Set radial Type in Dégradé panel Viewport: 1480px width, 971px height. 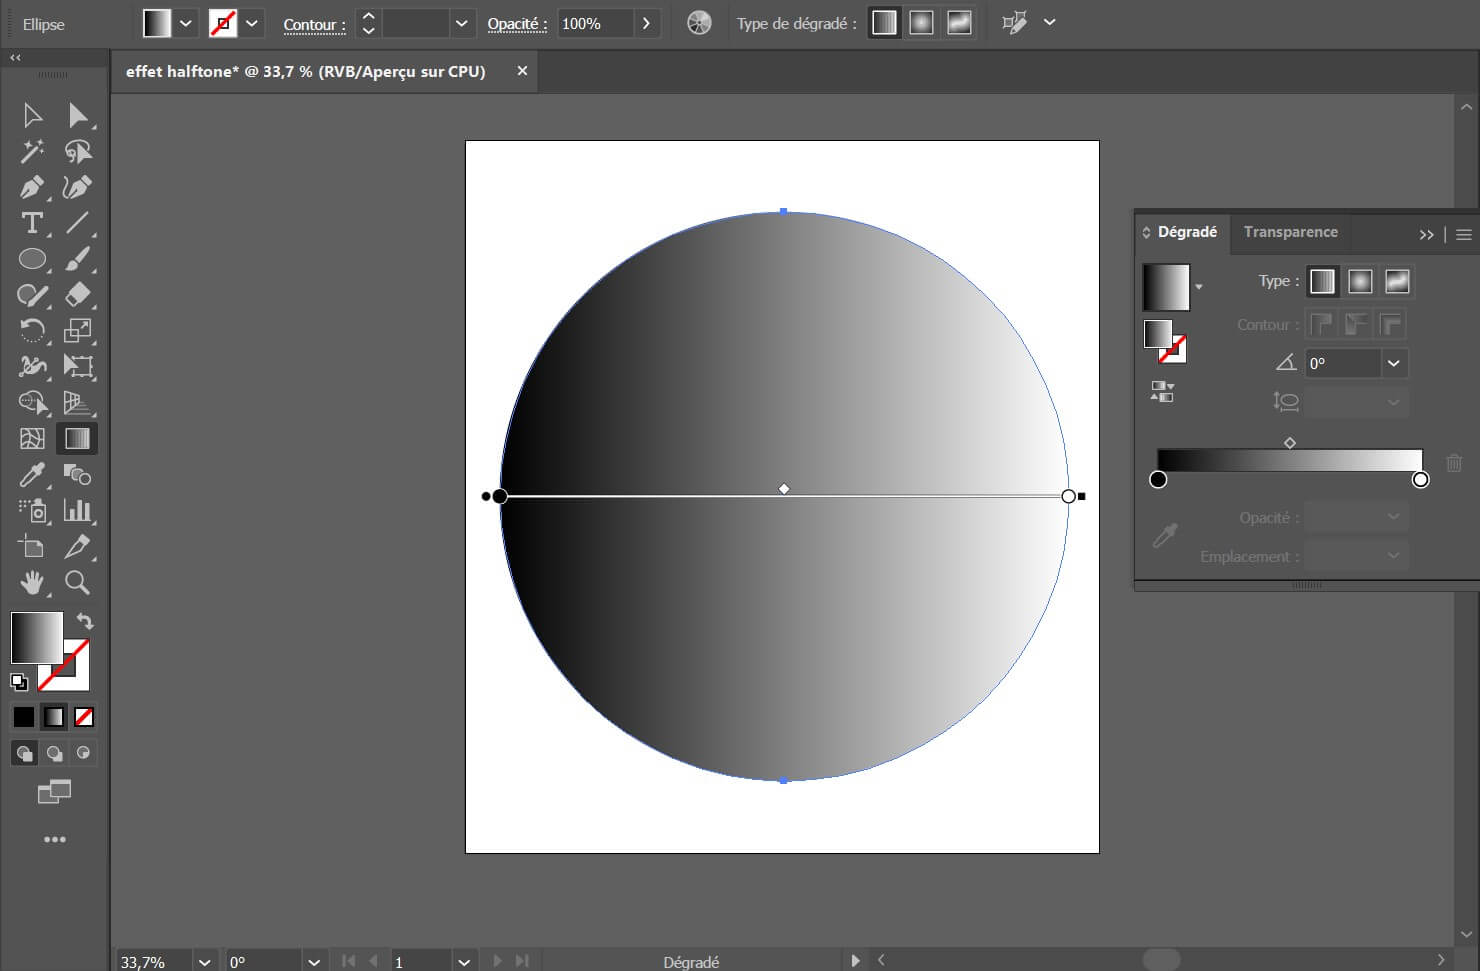pyautogui.click(x=1360, y=282)
